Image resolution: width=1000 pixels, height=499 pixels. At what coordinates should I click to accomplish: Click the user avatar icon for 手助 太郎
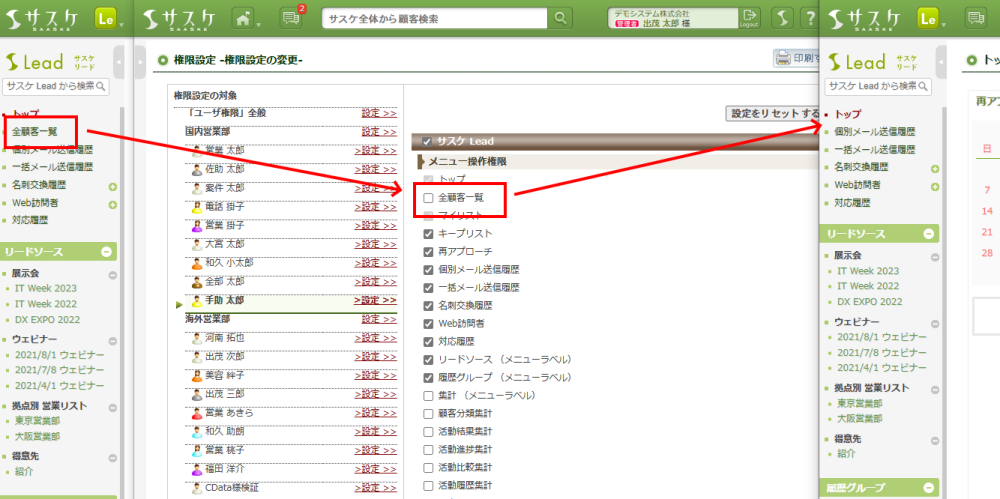coord(197,301)
